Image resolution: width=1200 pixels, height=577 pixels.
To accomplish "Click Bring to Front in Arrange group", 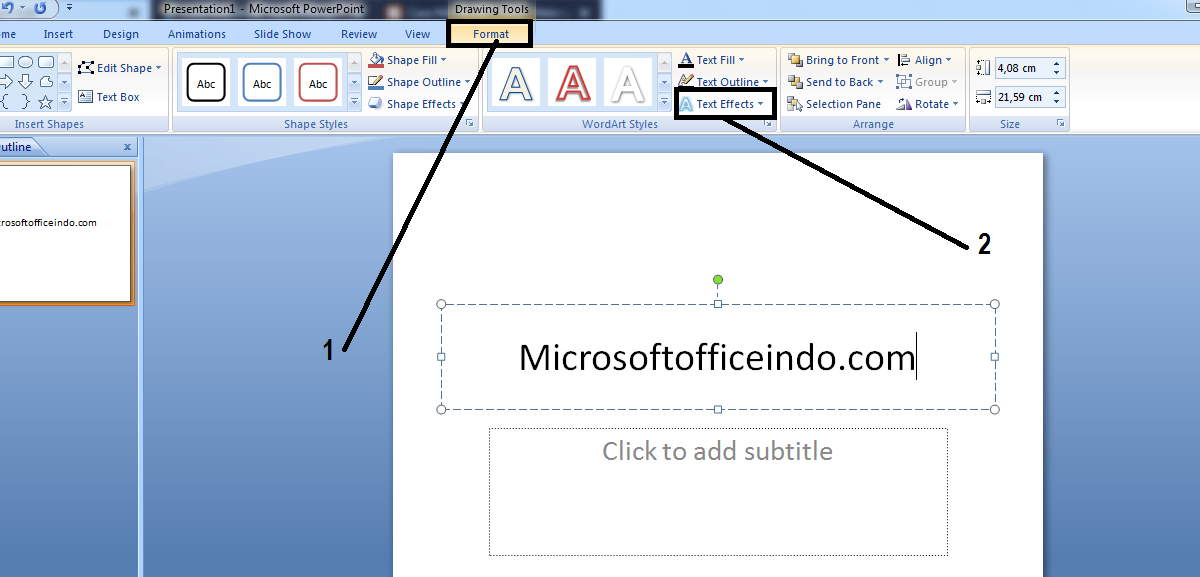I will 838,59.
